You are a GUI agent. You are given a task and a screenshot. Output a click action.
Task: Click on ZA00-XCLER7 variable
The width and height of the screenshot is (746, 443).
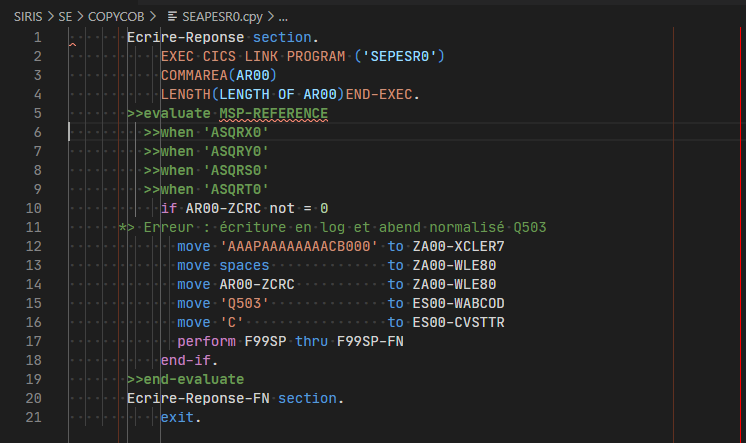click(x=459, y=246)
